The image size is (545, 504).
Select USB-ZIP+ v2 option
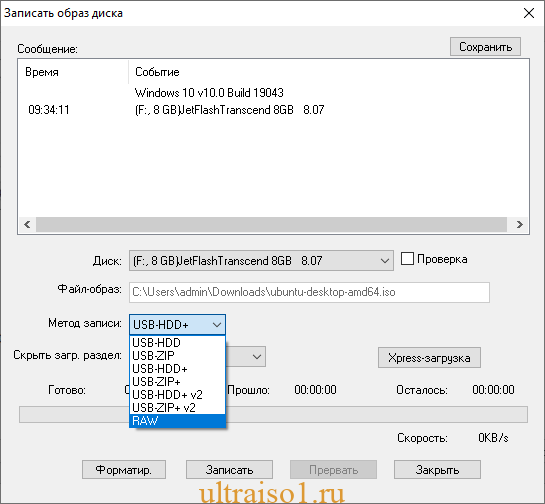[x=177, y=407]
